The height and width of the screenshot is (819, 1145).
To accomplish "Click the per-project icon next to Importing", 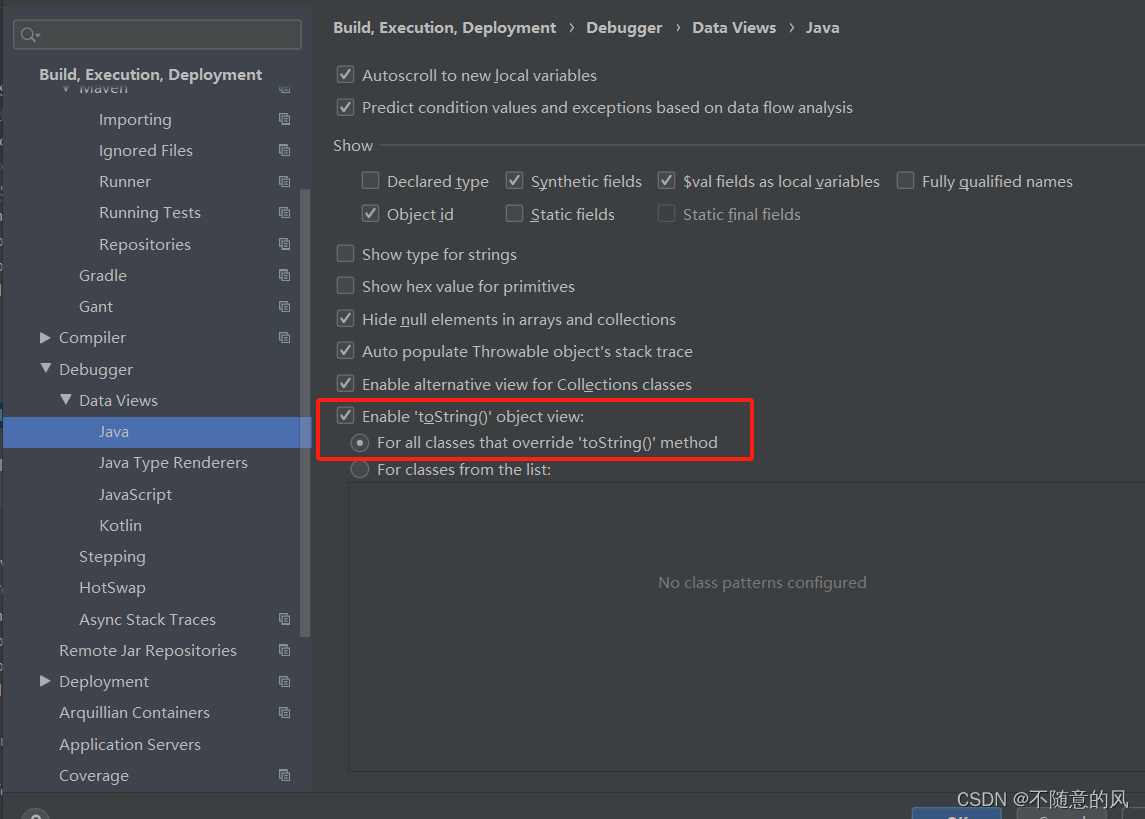I will point(285,119).
